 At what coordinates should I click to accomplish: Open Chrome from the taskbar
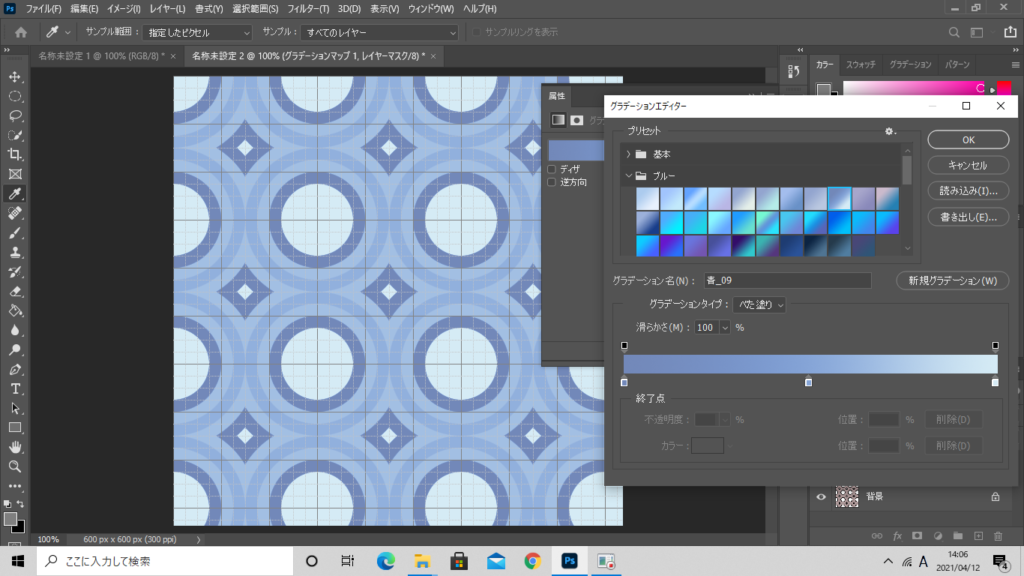tap(532, 561)
